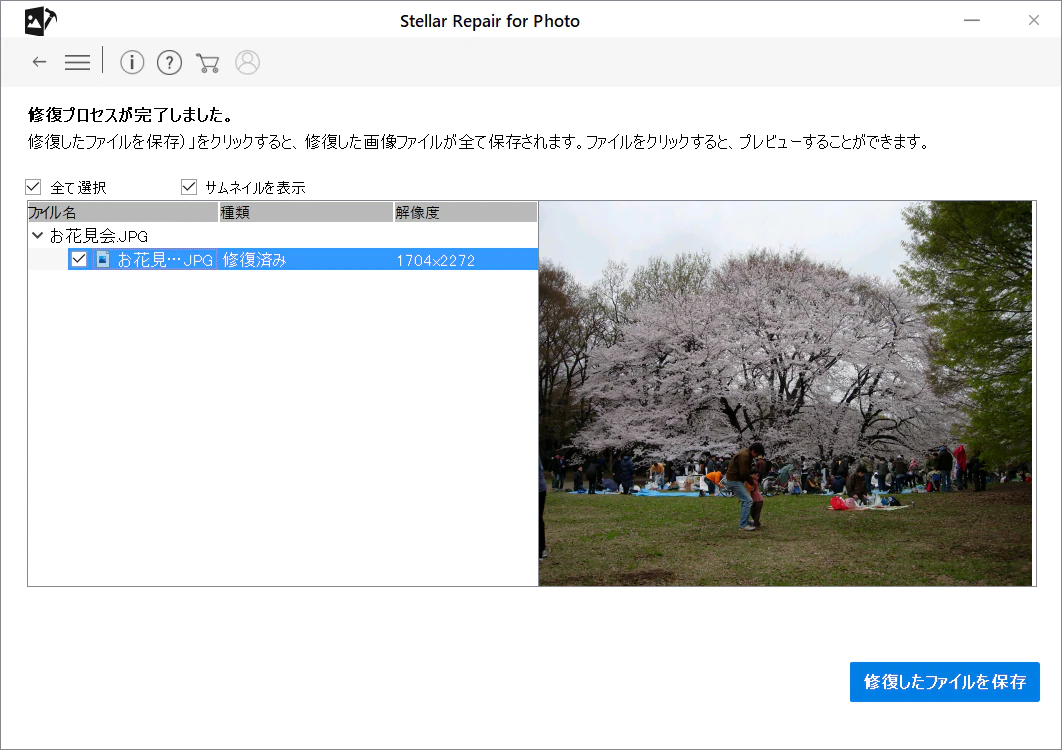Open the user account icon
1062x750 pixels.
[247, 62]
